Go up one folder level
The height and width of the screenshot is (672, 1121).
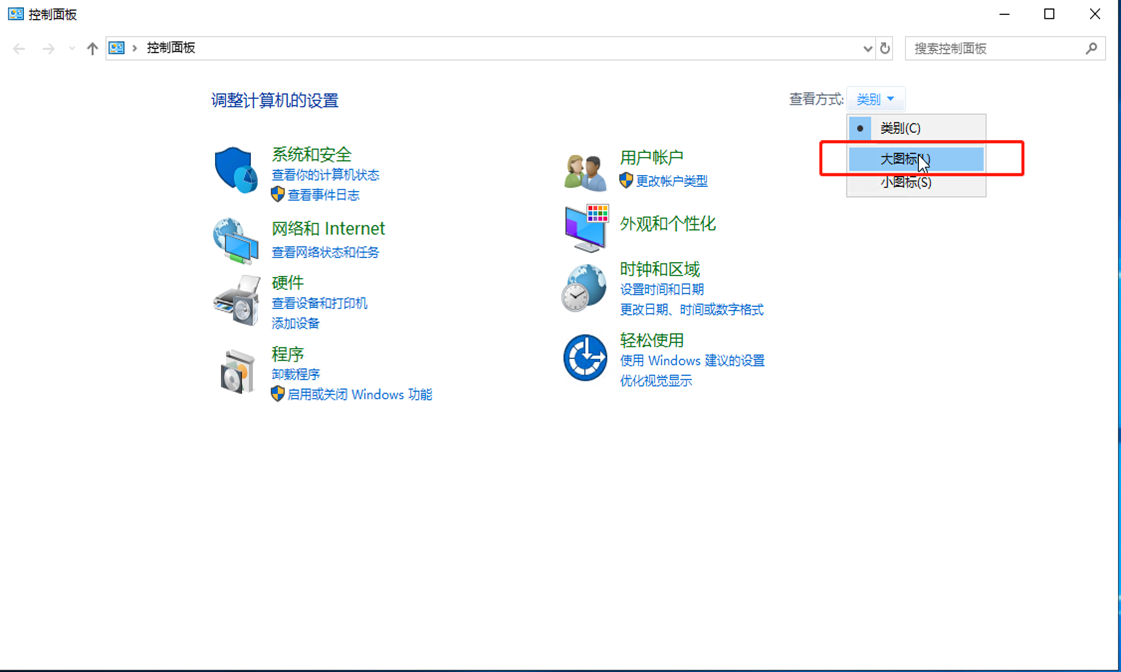coord(92,48)
